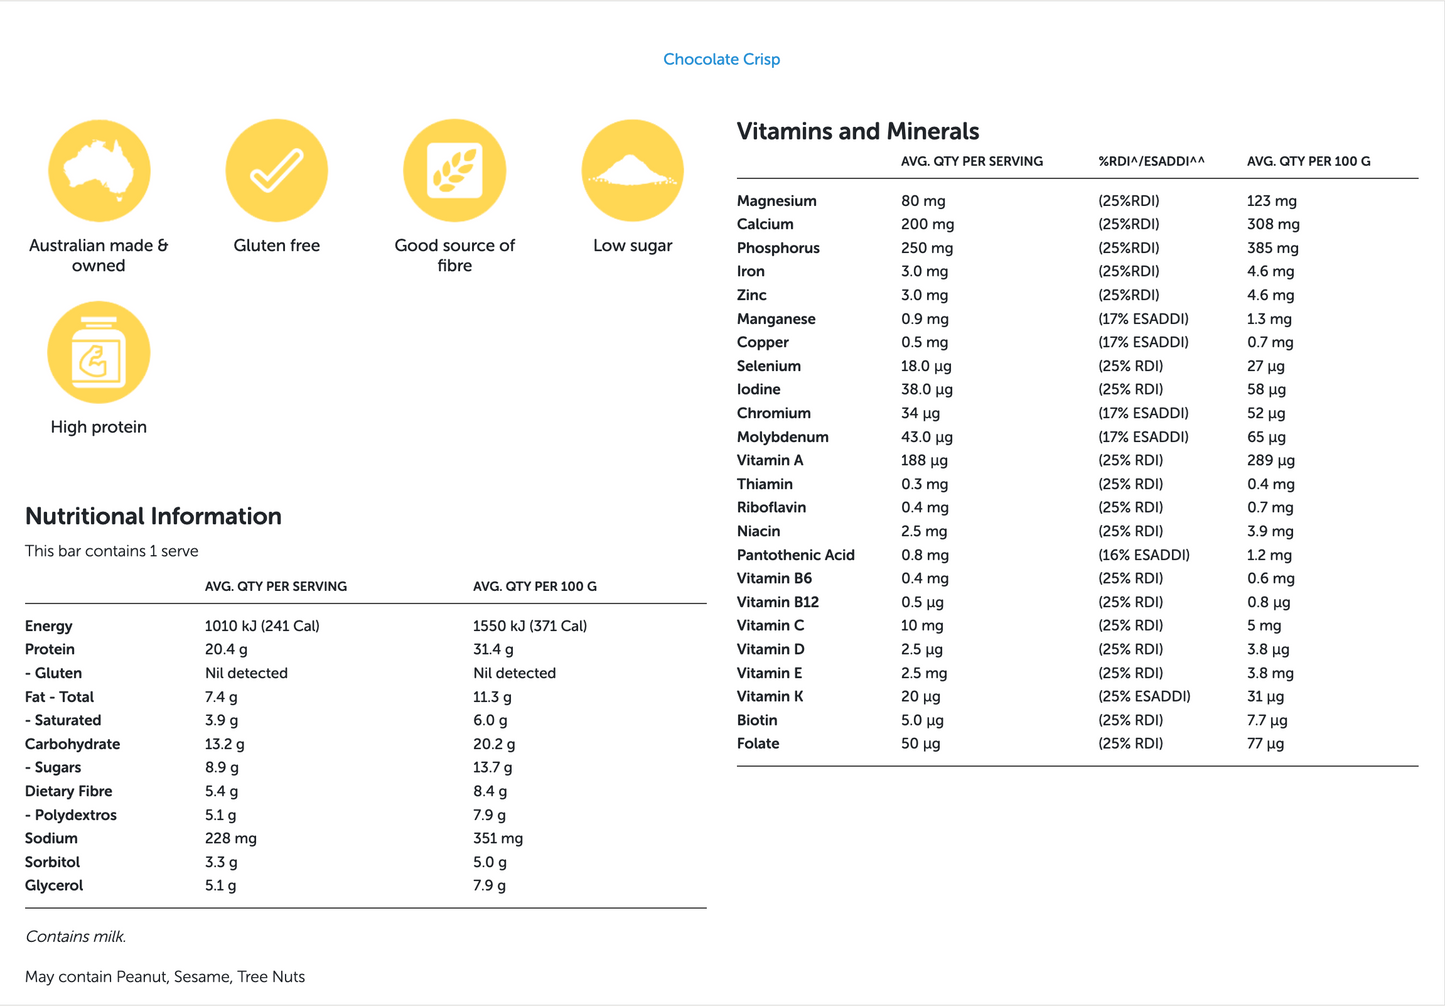This screenshot has height=1006, width=1445.
Task: Click the %RDI^/ESADDI^^ column header
Action: pos(1151,161)
